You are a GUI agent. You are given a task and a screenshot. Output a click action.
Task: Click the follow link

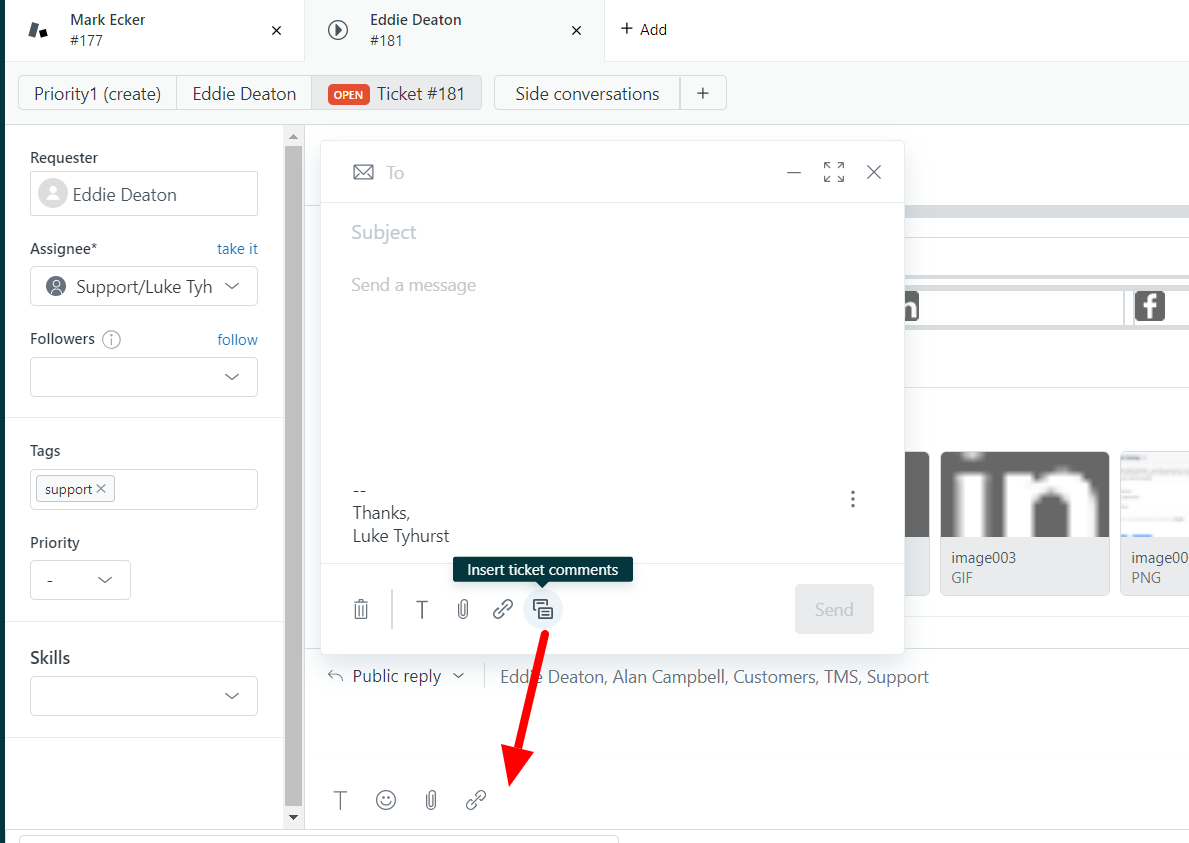pos(237,340)
